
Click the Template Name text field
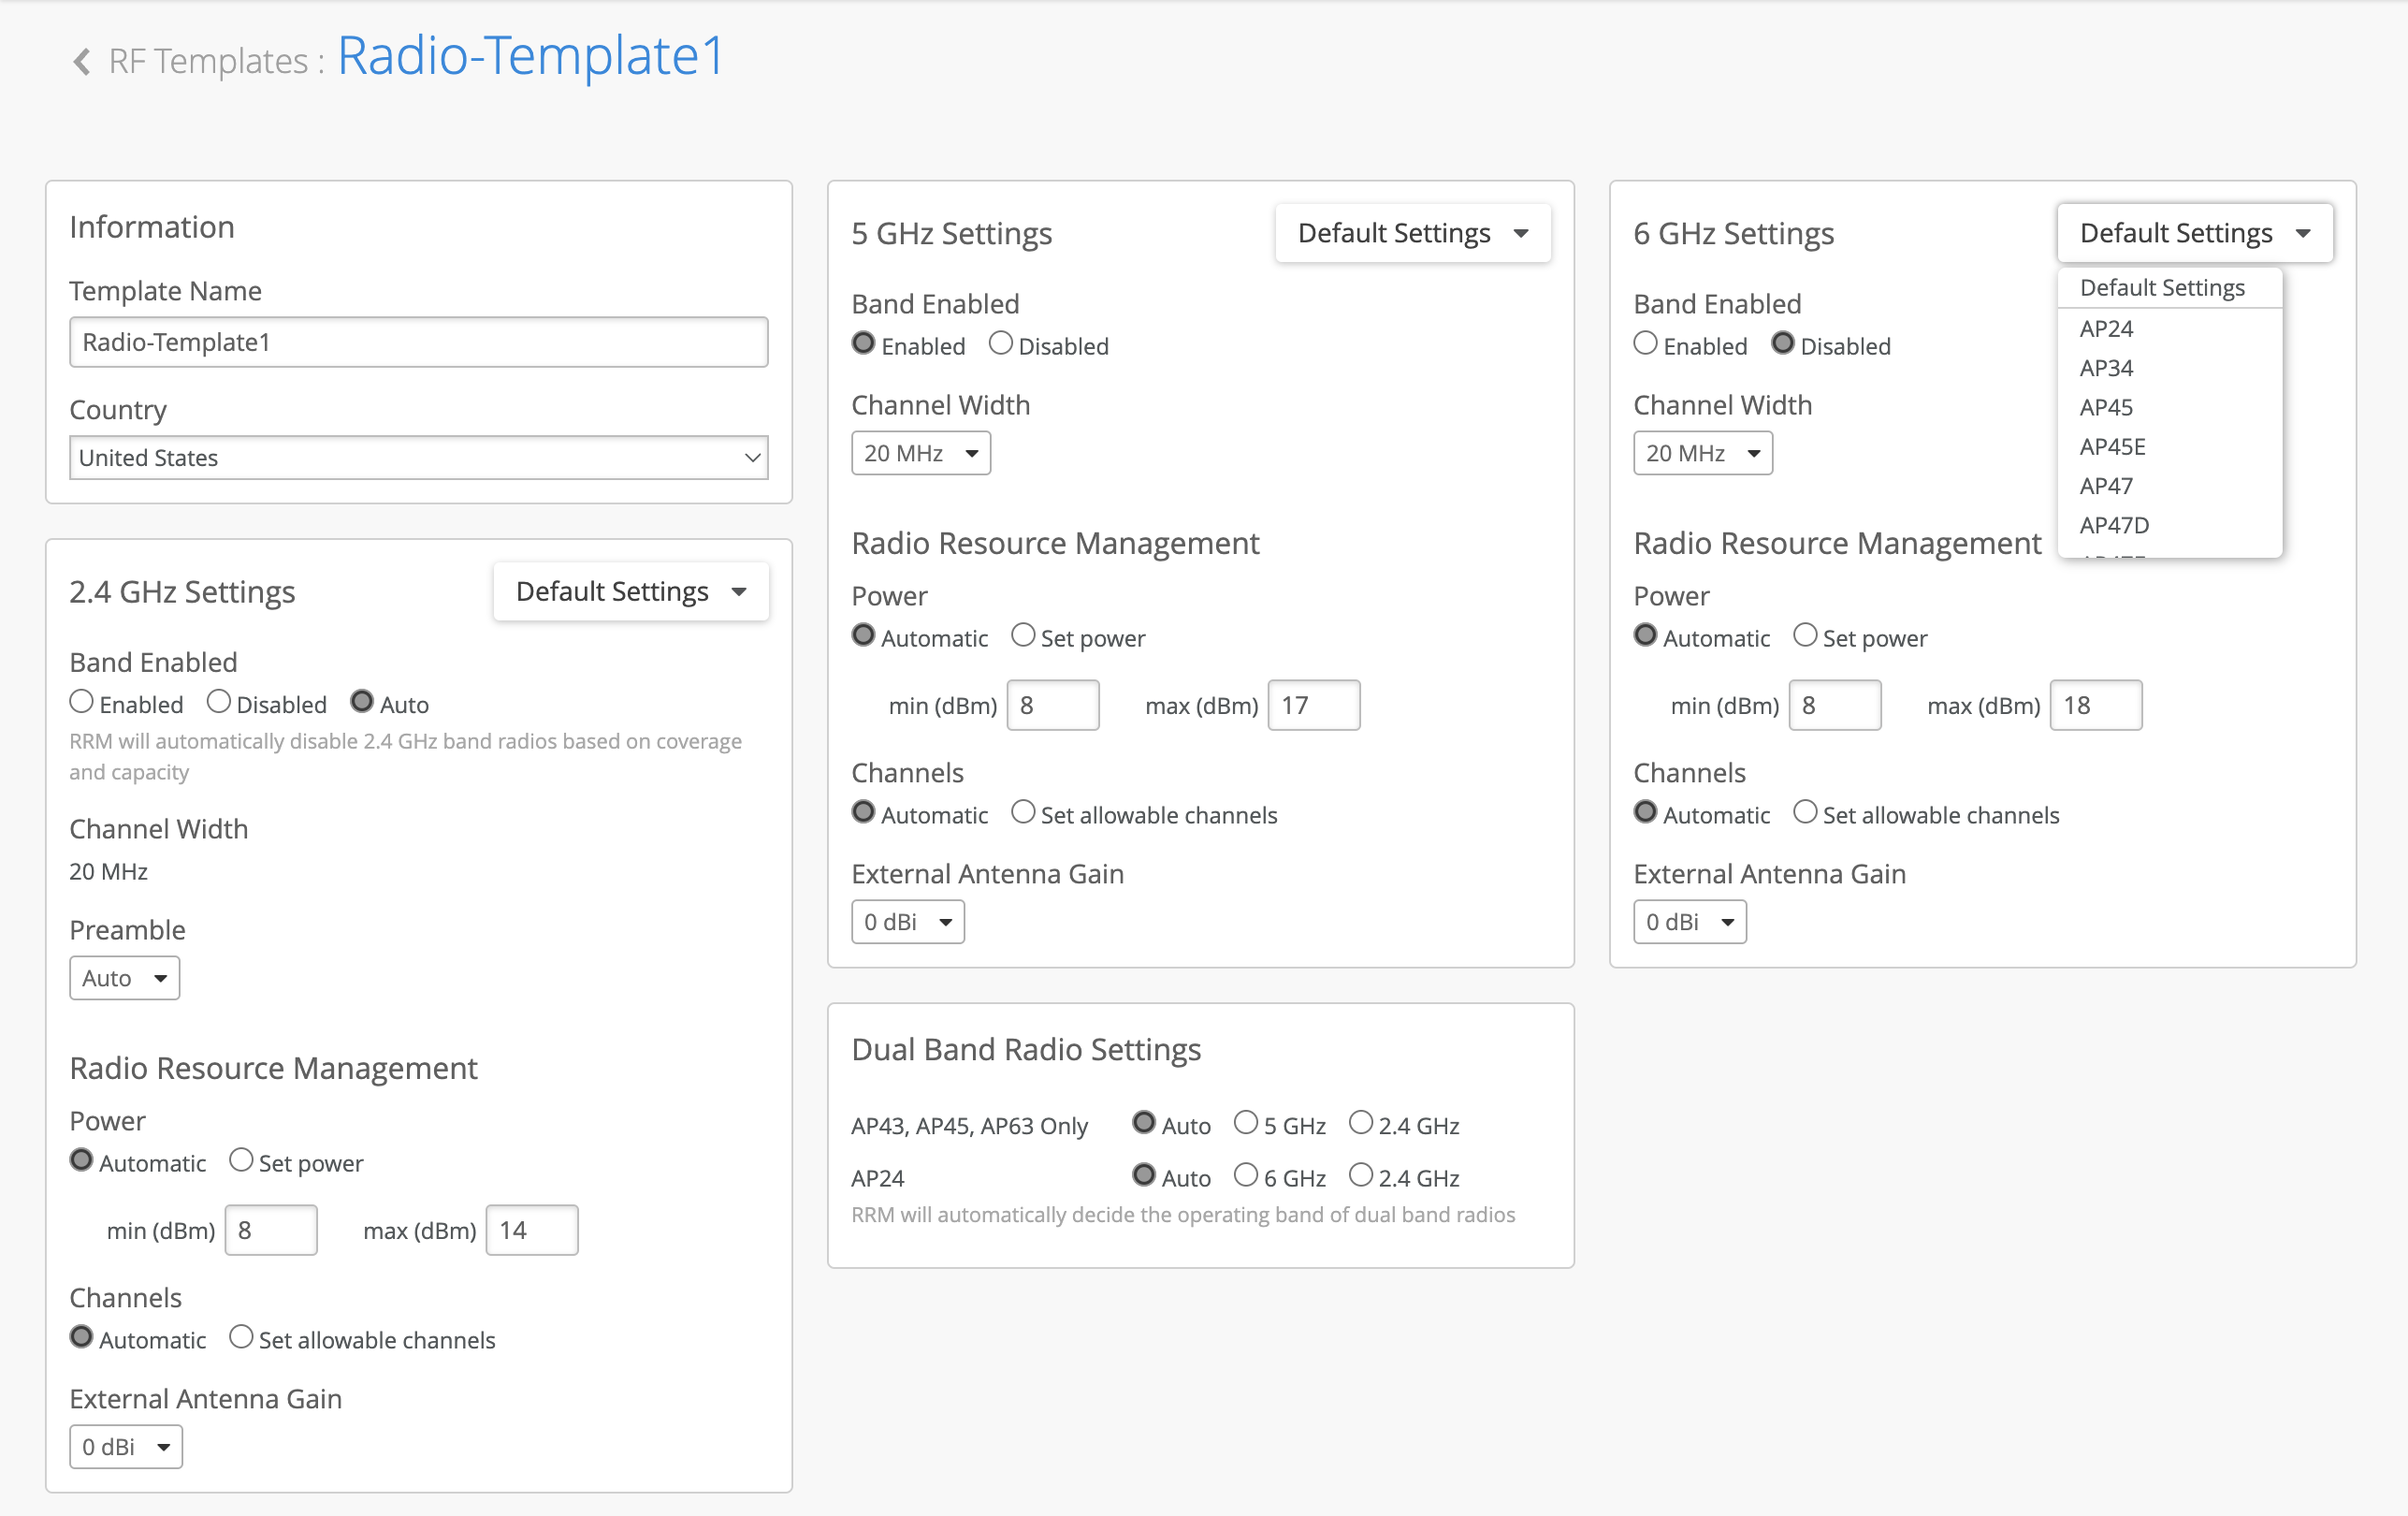coord(418,343)
